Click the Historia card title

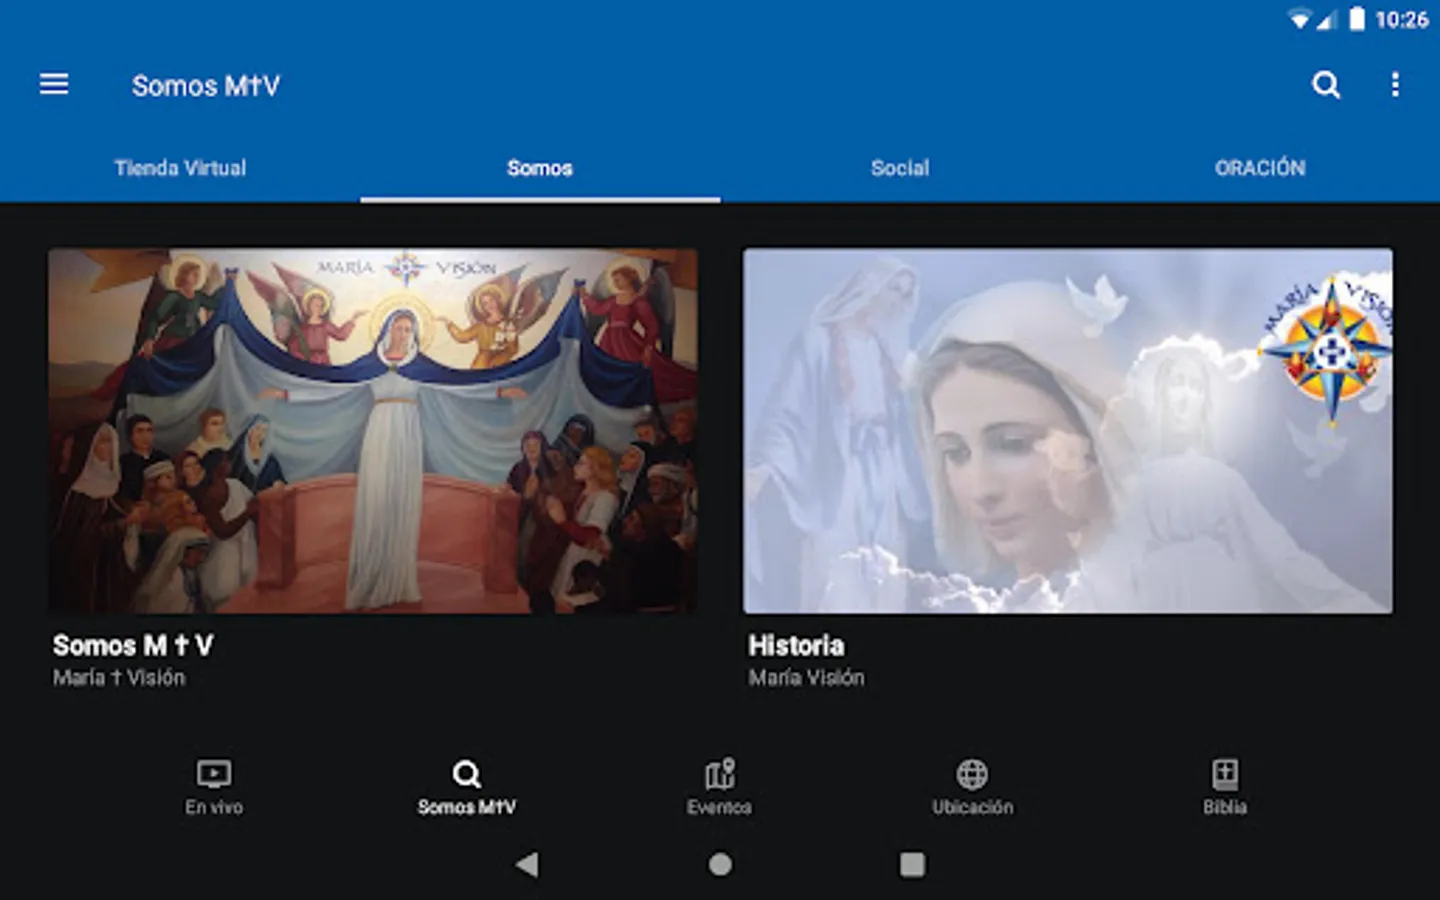tap(796, 646)
